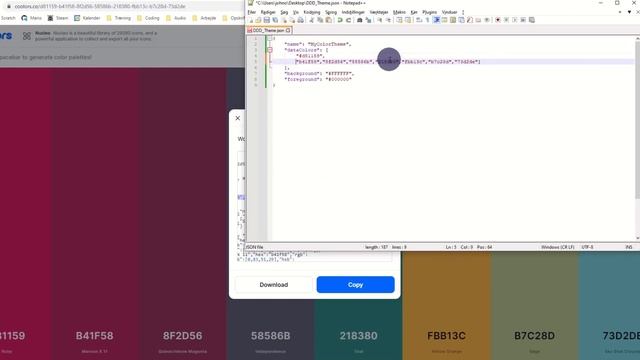This screenshot has width=640, height=360.
Task: Select the DDD_Theme.json document tab
Action: click(x=268, y=30)
